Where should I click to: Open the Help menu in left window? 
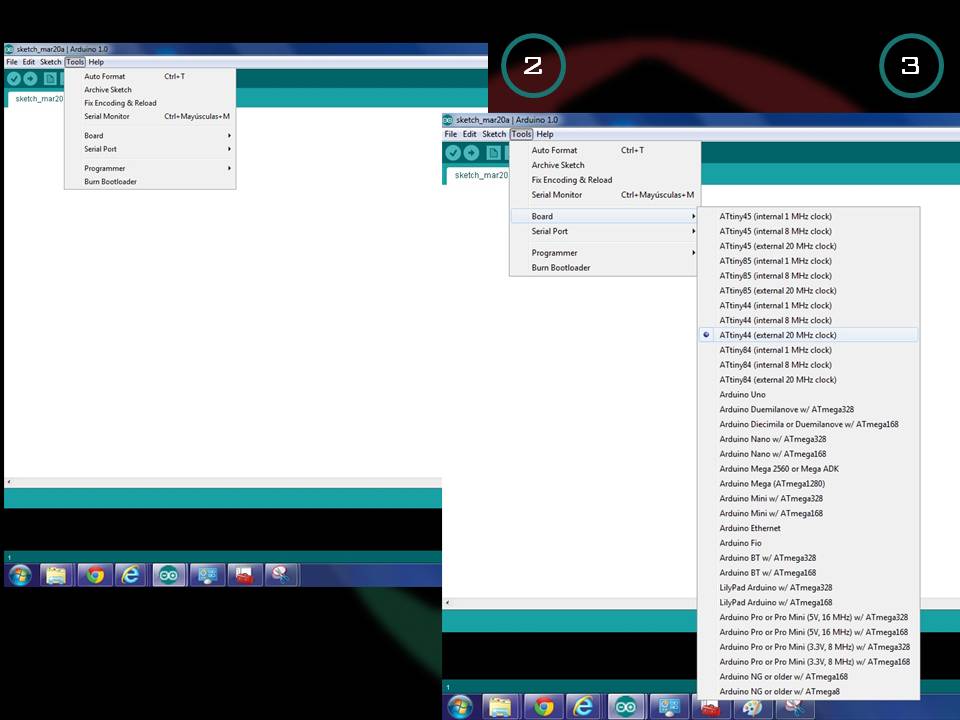96,62
